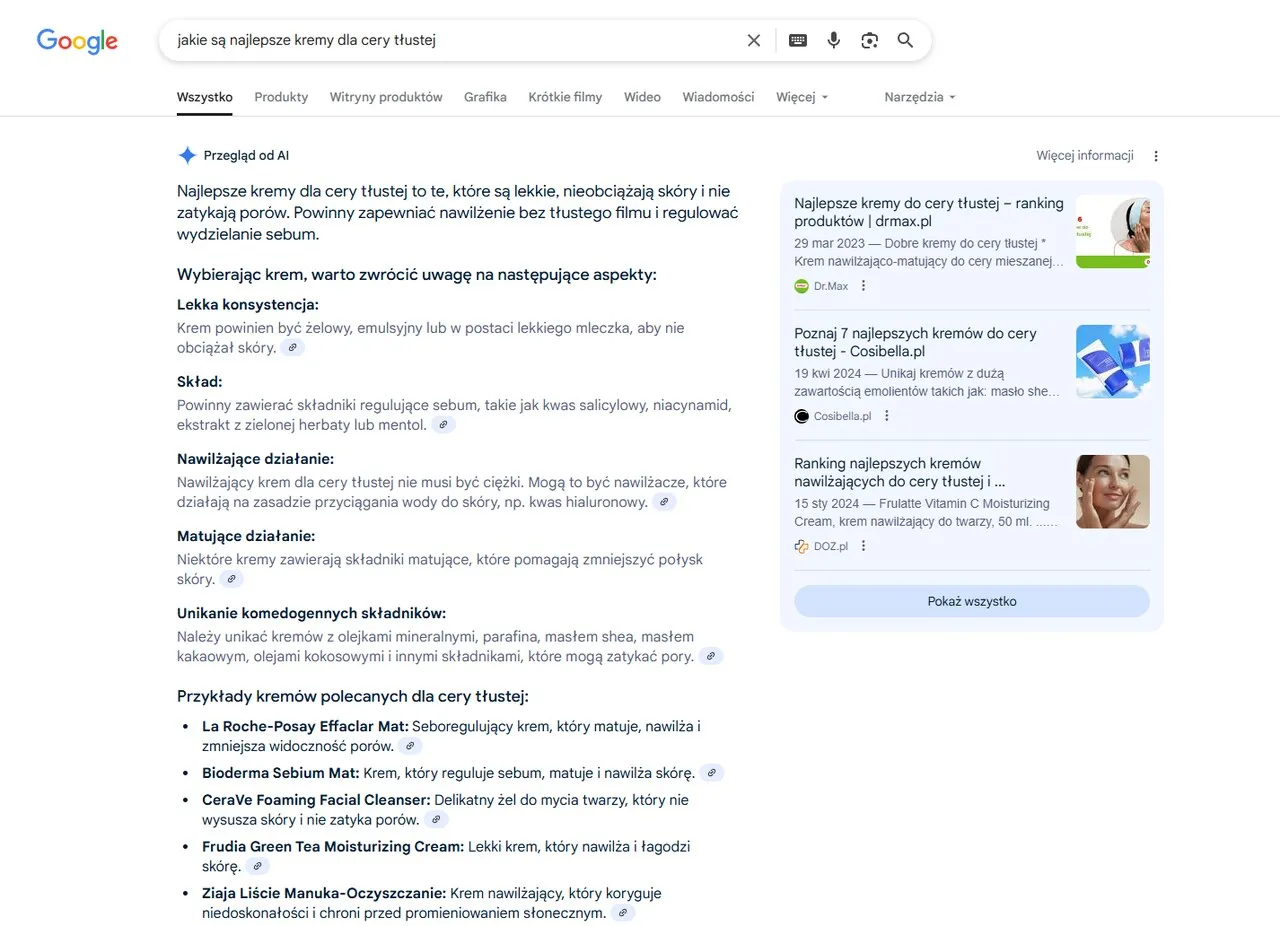Image resolution: width=1280 pixels, height=926 pixels.
Task: Click source link icon after Bioderma Sebium Mat
Action: (711, 773)
